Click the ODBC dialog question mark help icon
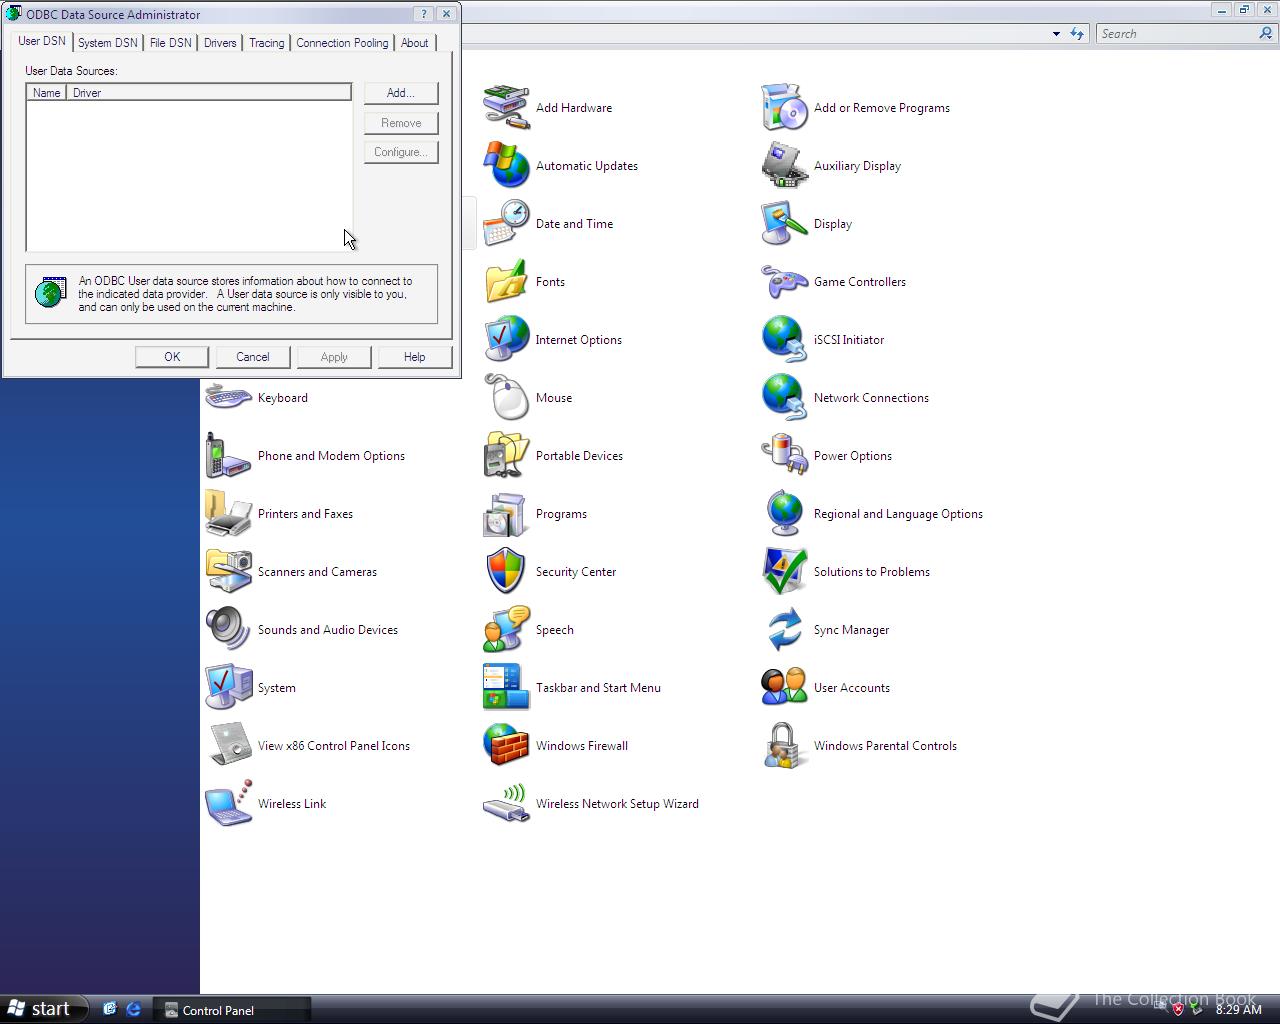Viewport: 1280px width, 1024px height. (424, 14)
